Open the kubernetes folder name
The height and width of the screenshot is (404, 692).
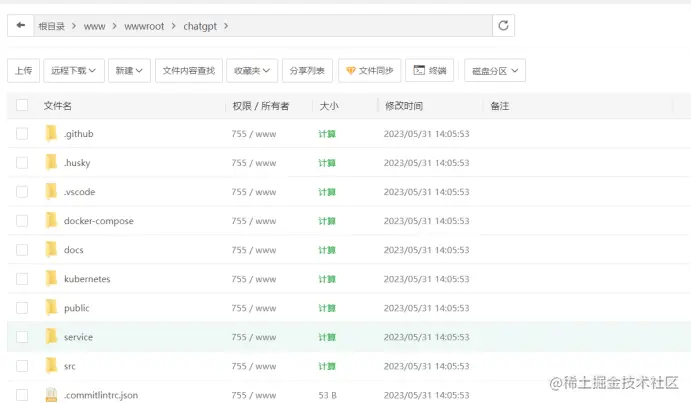tap(87, 279)
